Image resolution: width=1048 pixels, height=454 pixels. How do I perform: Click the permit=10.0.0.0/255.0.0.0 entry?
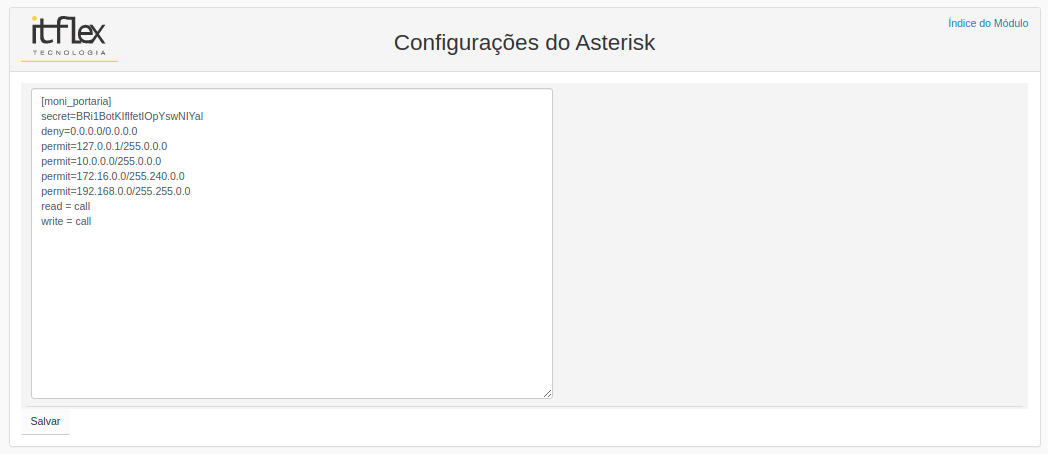pyautogui.click(x=101, y=161)
